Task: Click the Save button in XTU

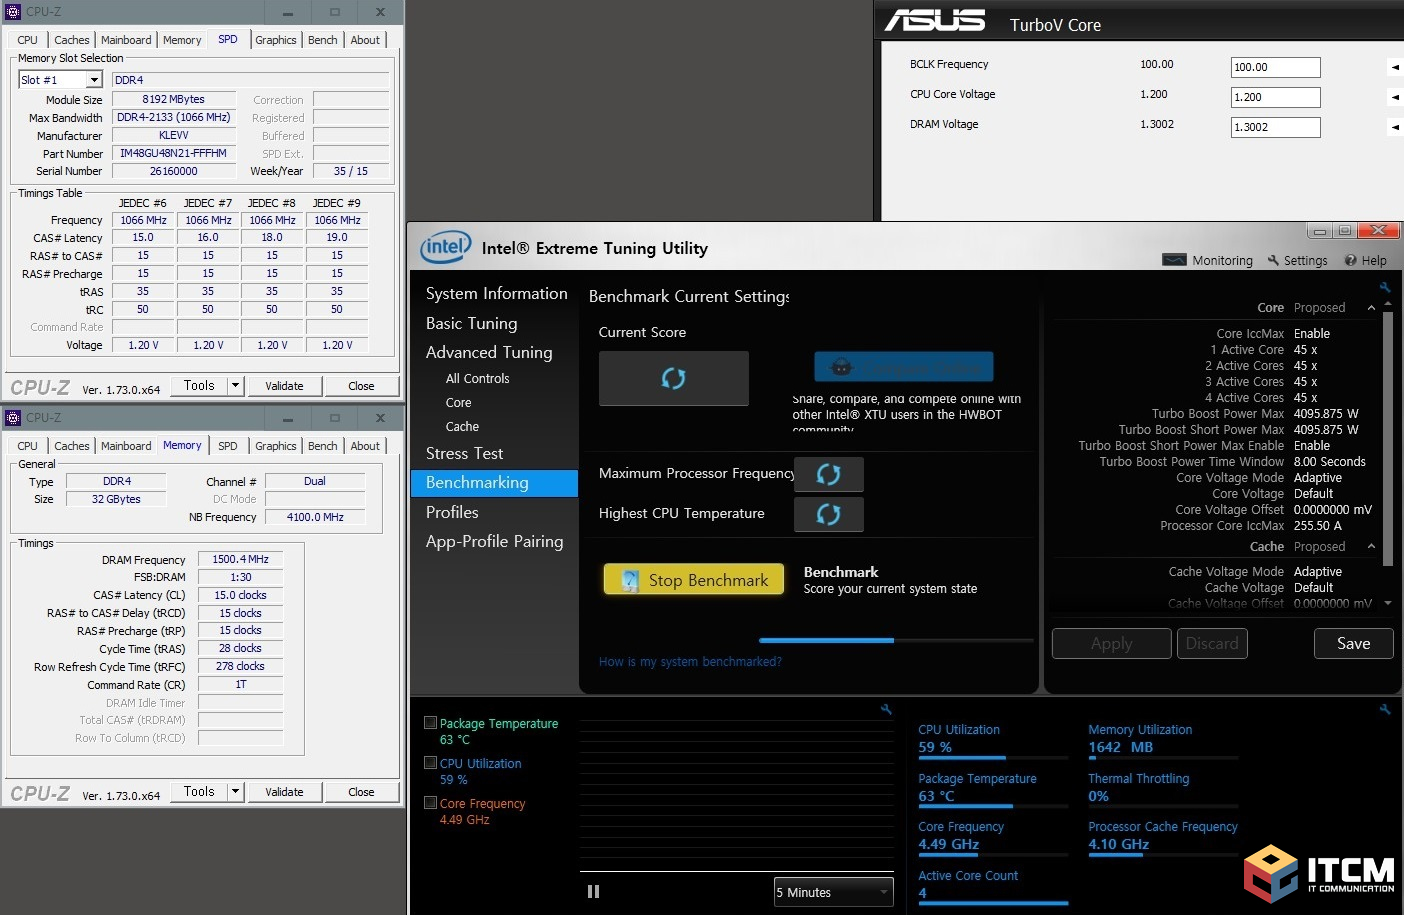Action: point(1353,644)
